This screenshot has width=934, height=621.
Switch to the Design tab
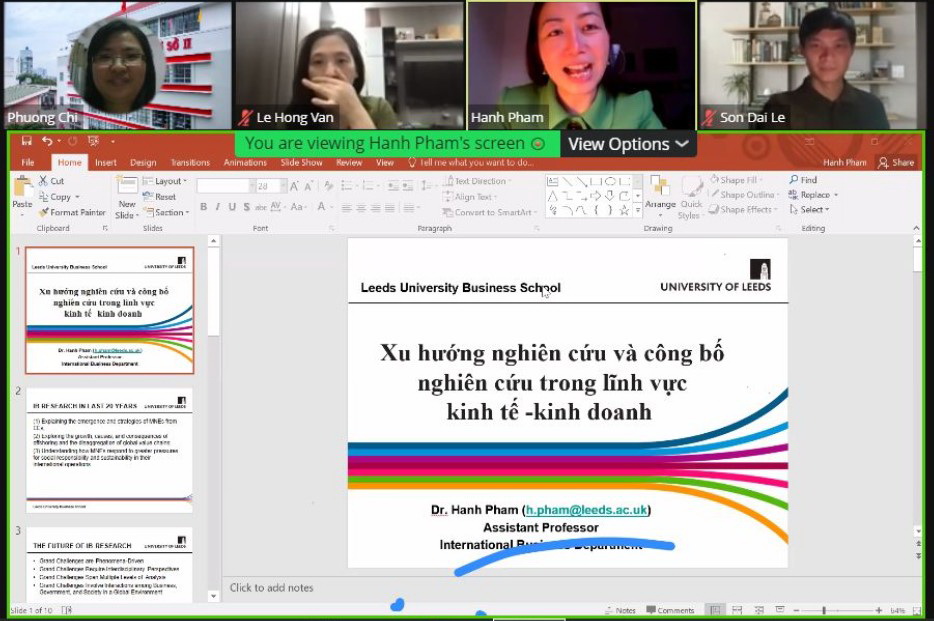[x=143, y=163]
